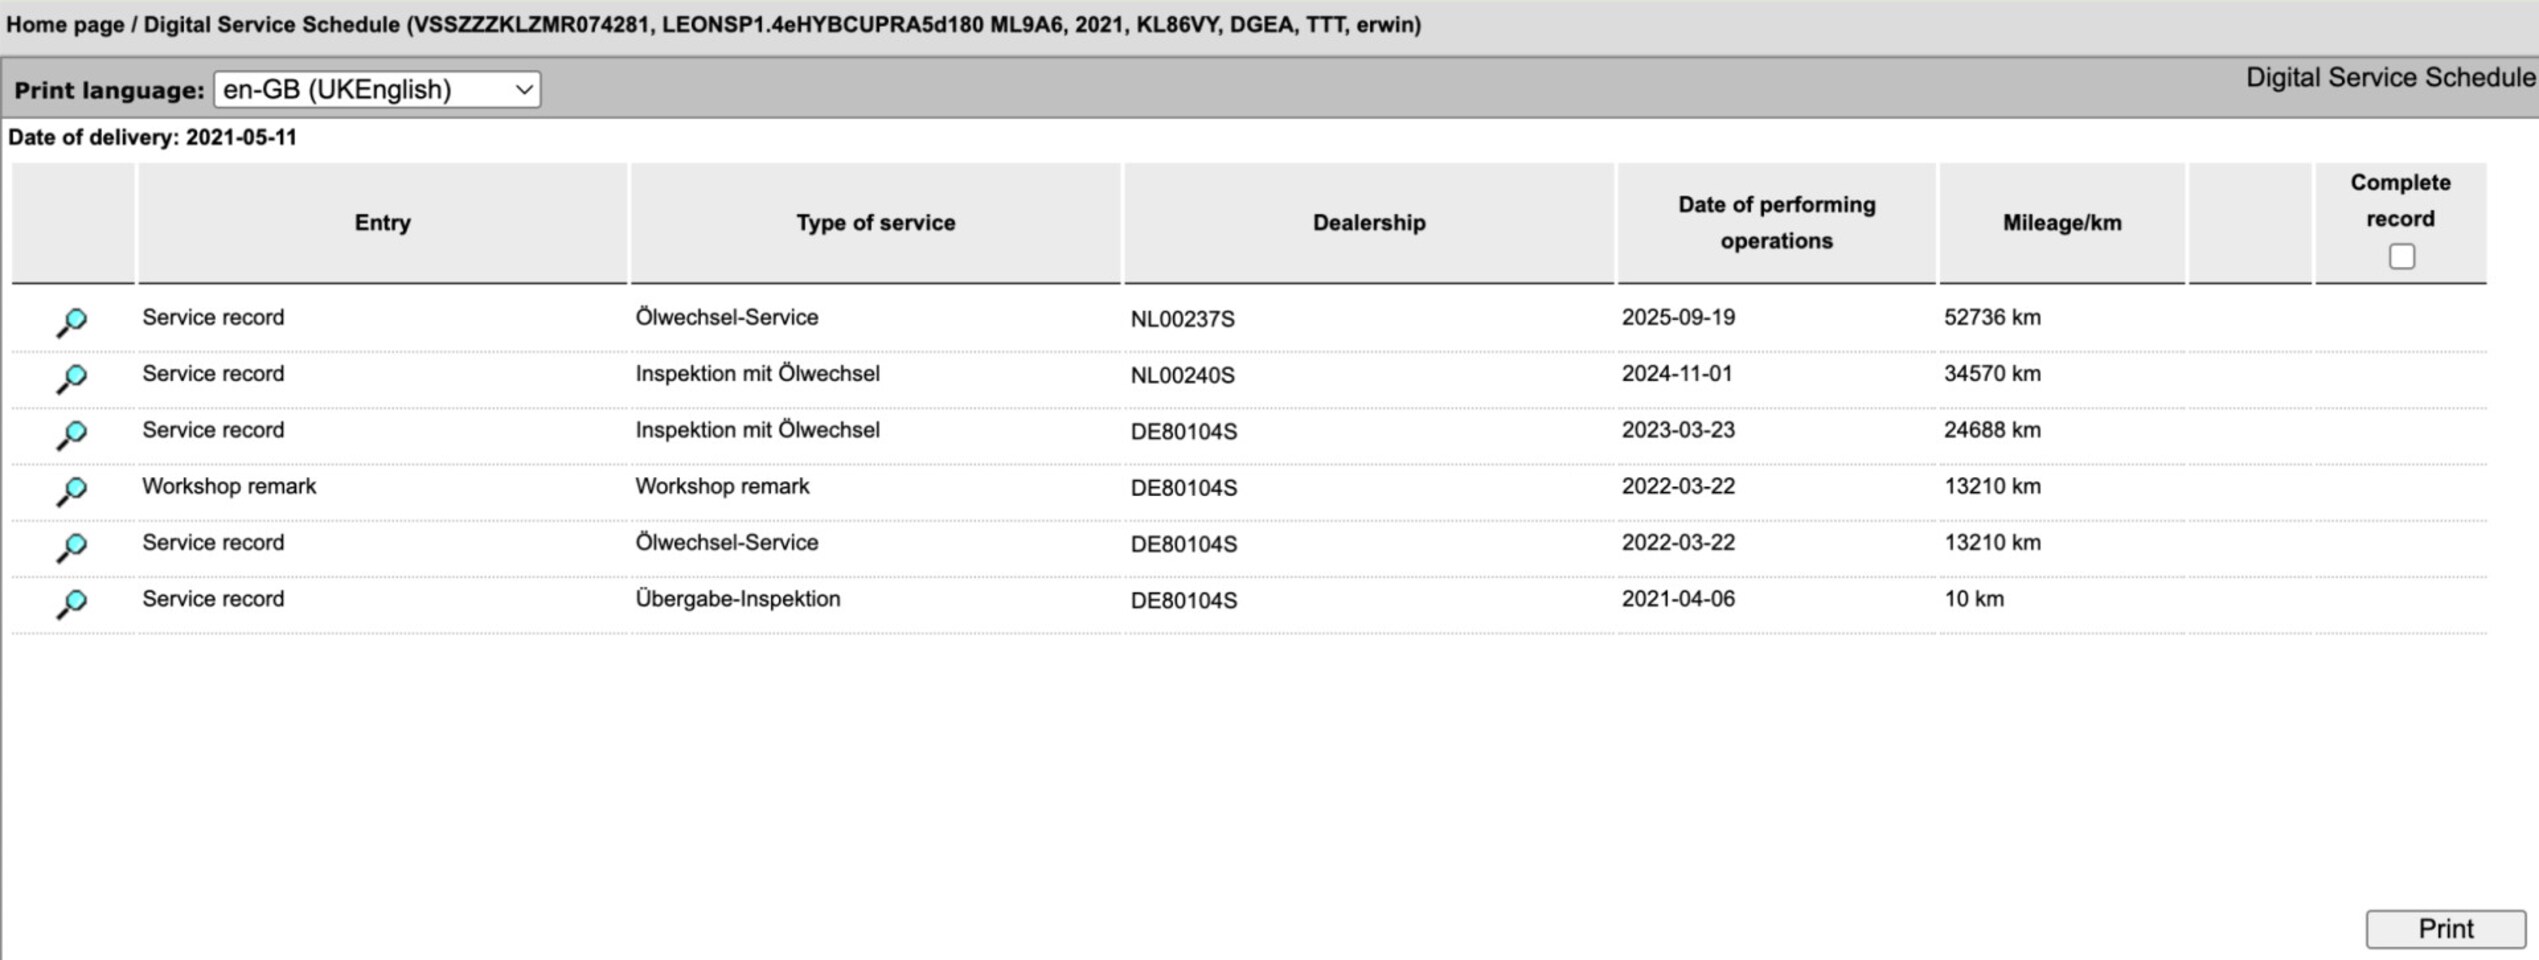Screen dimensions: 2539x960
Task: Open details for the 2025-09-19 Ölwechsel-Service record
Action: tap(72, 321)
